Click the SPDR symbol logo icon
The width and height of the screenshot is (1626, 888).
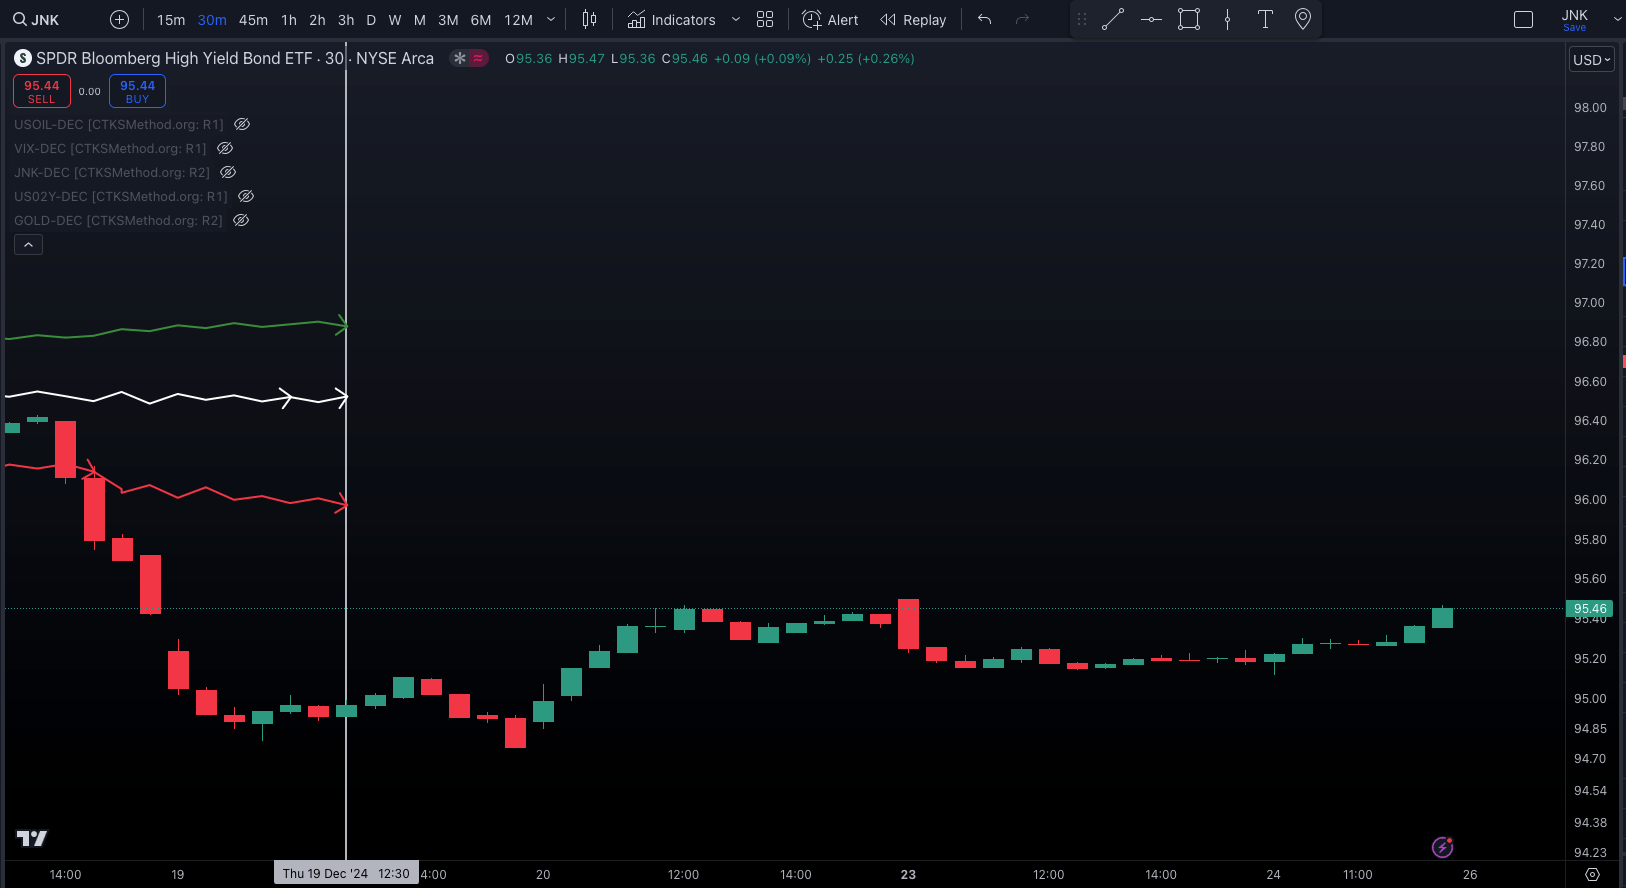pyautogui.click(x=23, y=59)
